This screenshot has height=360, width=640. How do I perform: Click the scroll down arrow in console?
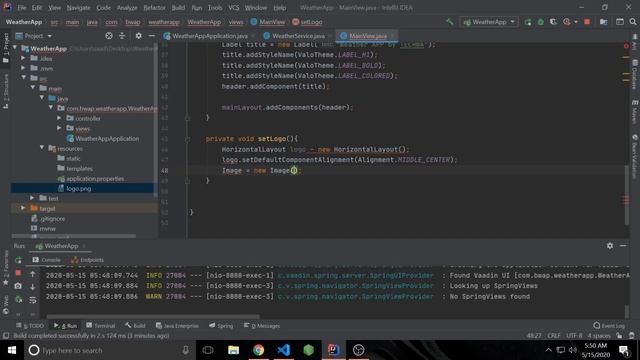33,287
